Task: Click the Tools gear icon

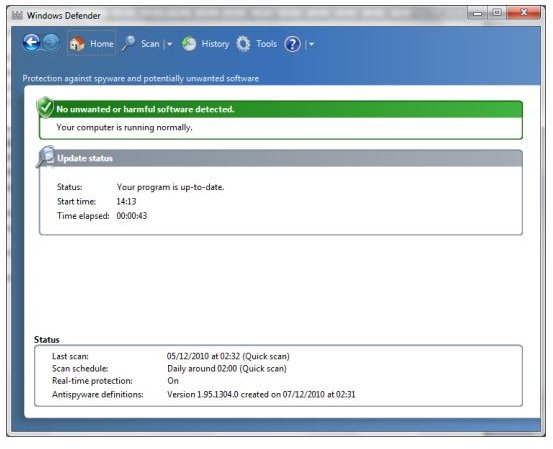Action: coord(243,44)
